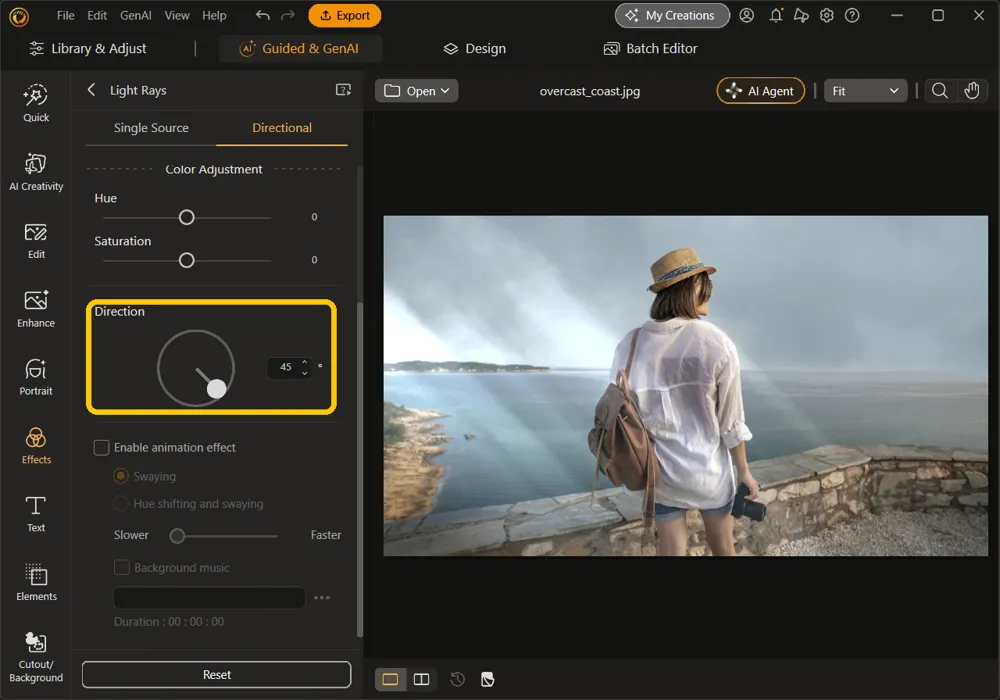Open Cutout/Background tools

click(x=36, y=657)
